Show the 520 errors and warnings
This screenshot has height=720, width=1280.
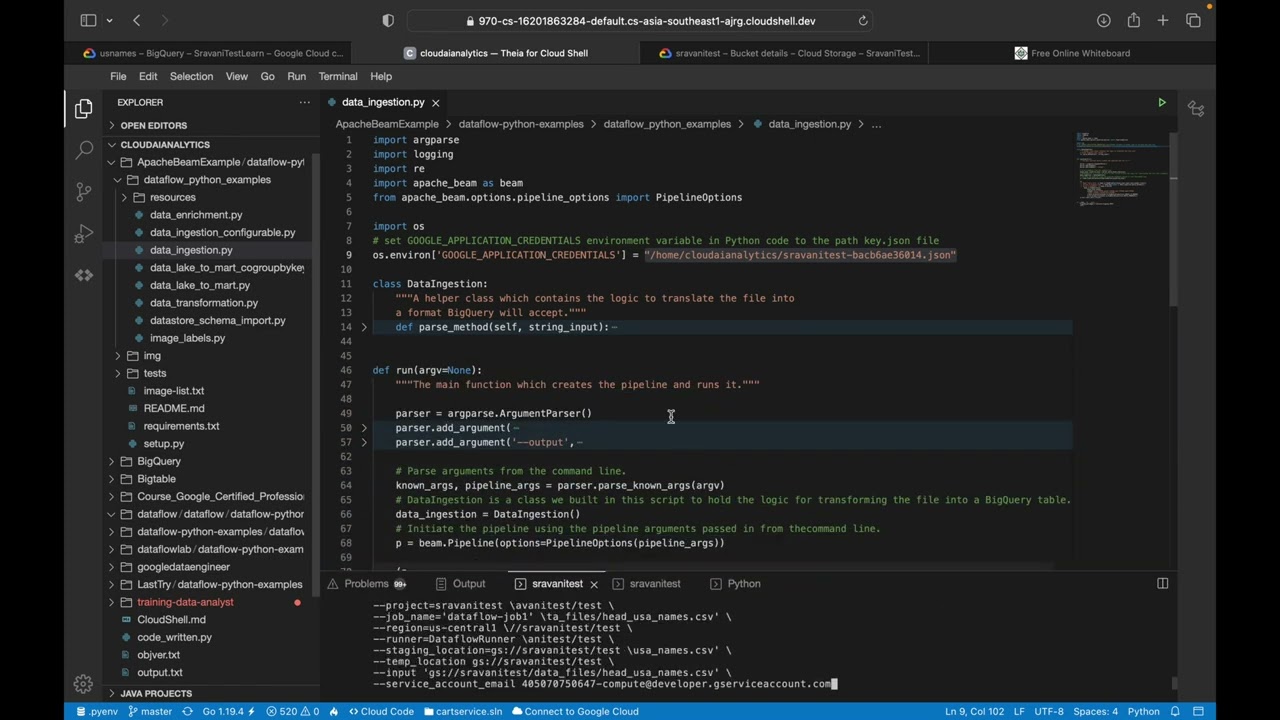[x=293, y=711]
